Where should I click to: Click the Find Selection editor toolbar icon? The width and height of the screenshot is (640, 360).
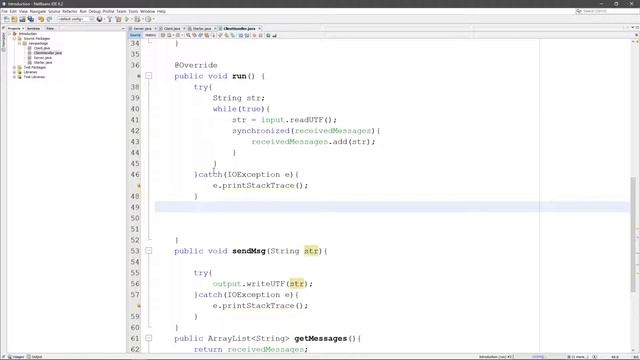(188, 36)
